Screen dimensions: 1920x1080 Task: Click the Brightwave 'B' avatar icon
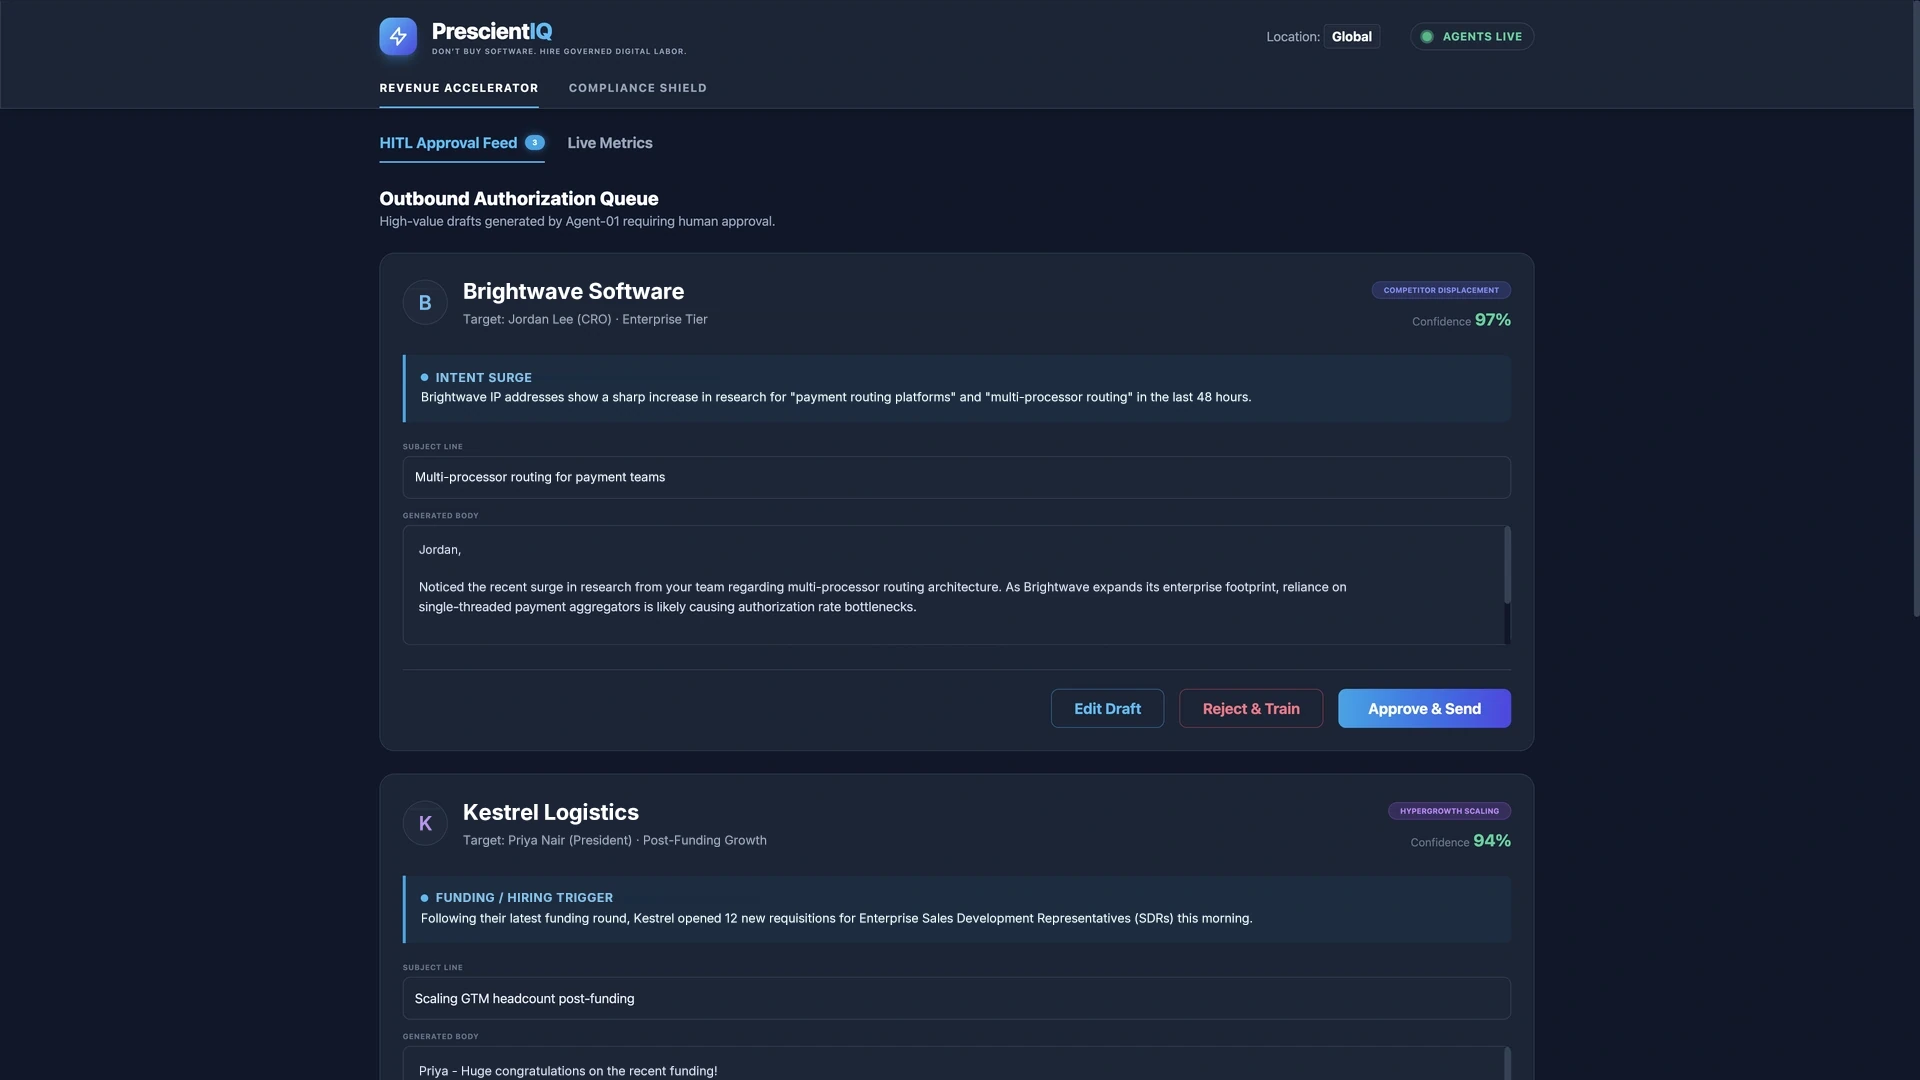pos(425,302)
